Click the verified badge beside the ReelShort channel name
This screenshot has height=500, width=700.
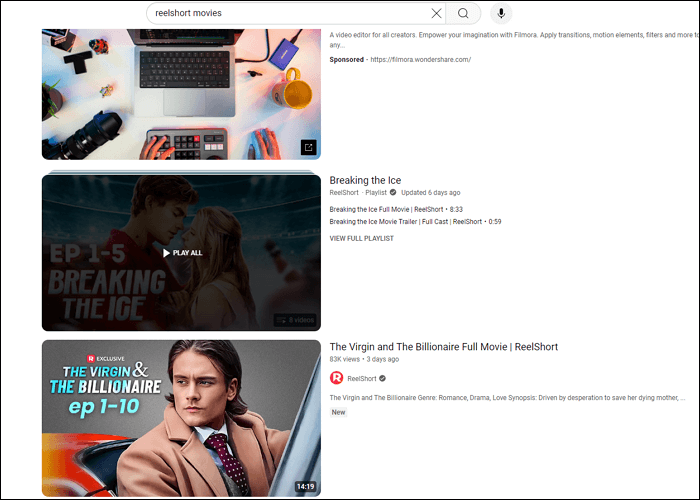383,379
